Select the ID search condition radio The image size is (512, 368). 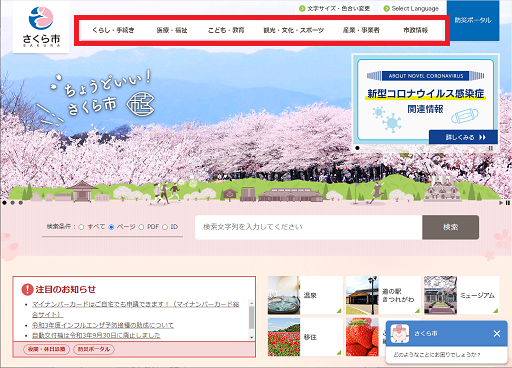pos(165,227)
